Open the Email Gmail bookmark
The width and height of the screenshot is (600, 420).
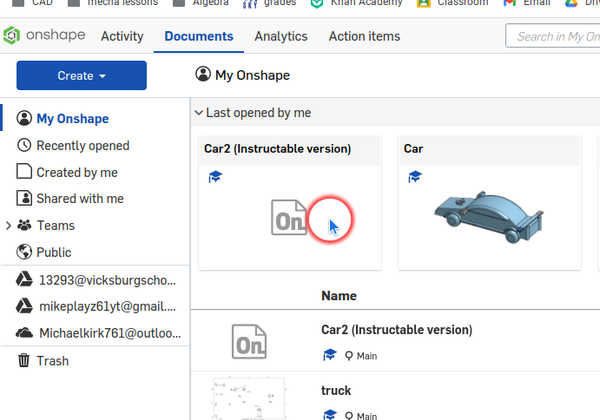[527, 3]
